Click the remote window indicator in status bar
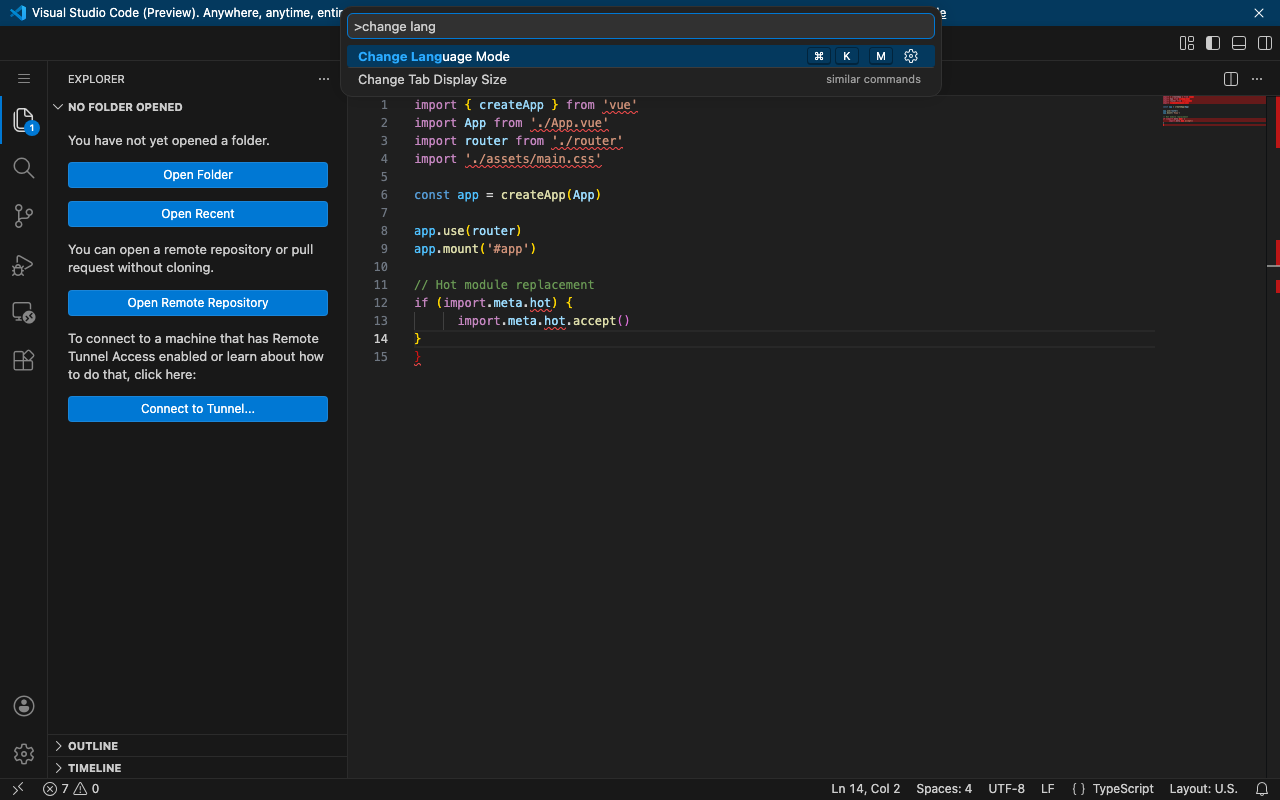 (17, 789)
